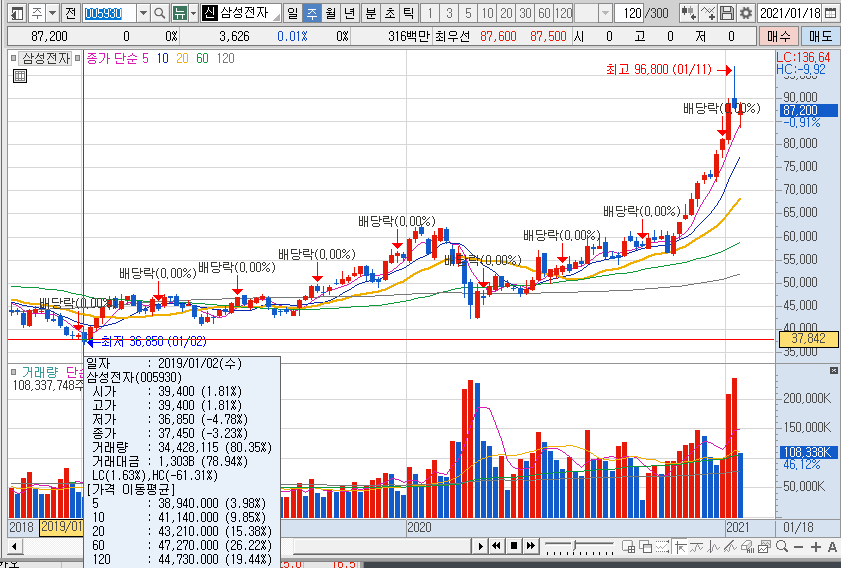Toggle the left panel icon in top toolbar
The height and width of the screenshot is (568, 841).
click(x=17, y=13)
